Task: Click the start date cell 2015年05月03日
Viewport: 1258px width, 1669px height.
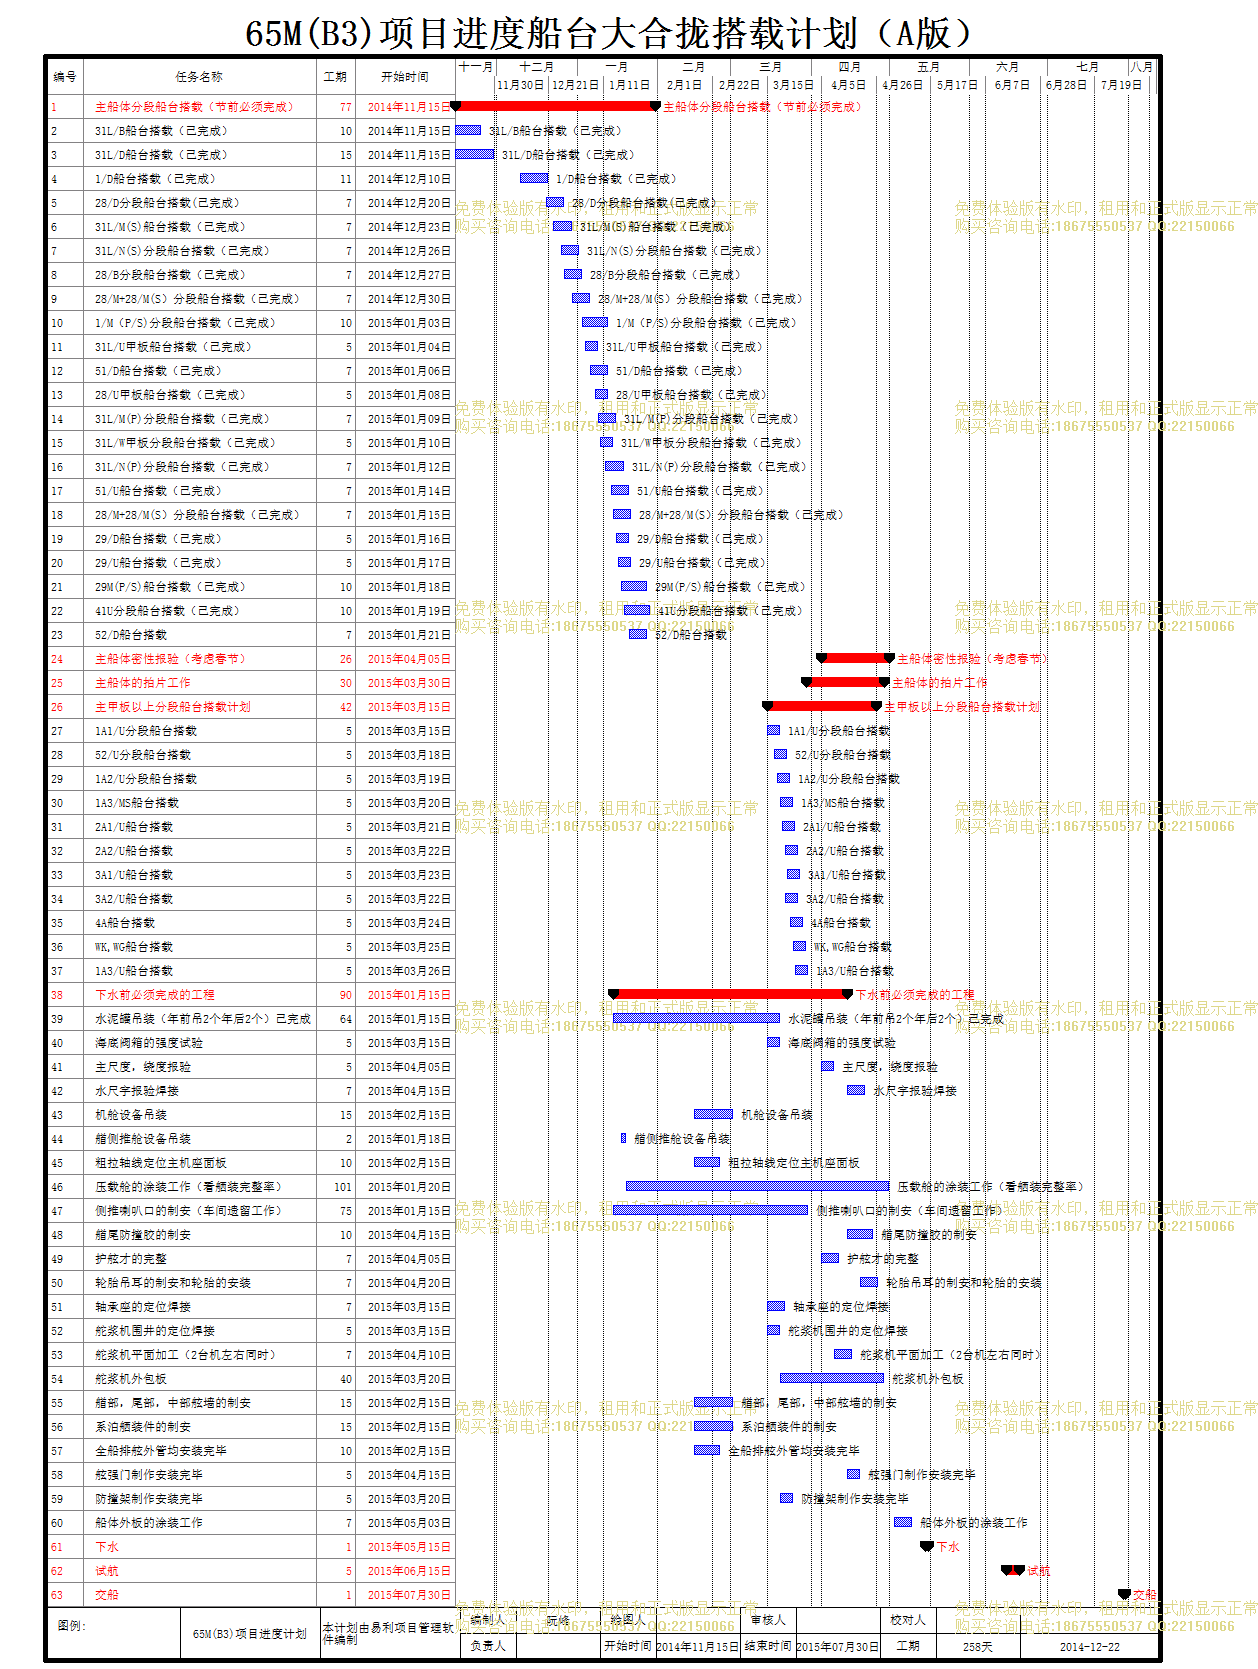Action: (x=405, y=1523)
